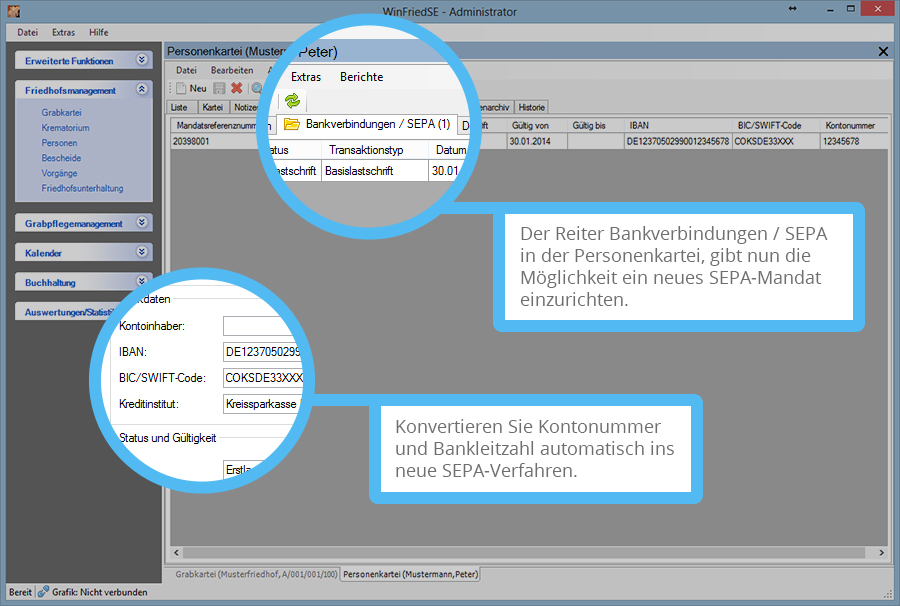Collapse the Friedhofsmanagement section
This screenshot has height=606, width=900.
(142, 90)
